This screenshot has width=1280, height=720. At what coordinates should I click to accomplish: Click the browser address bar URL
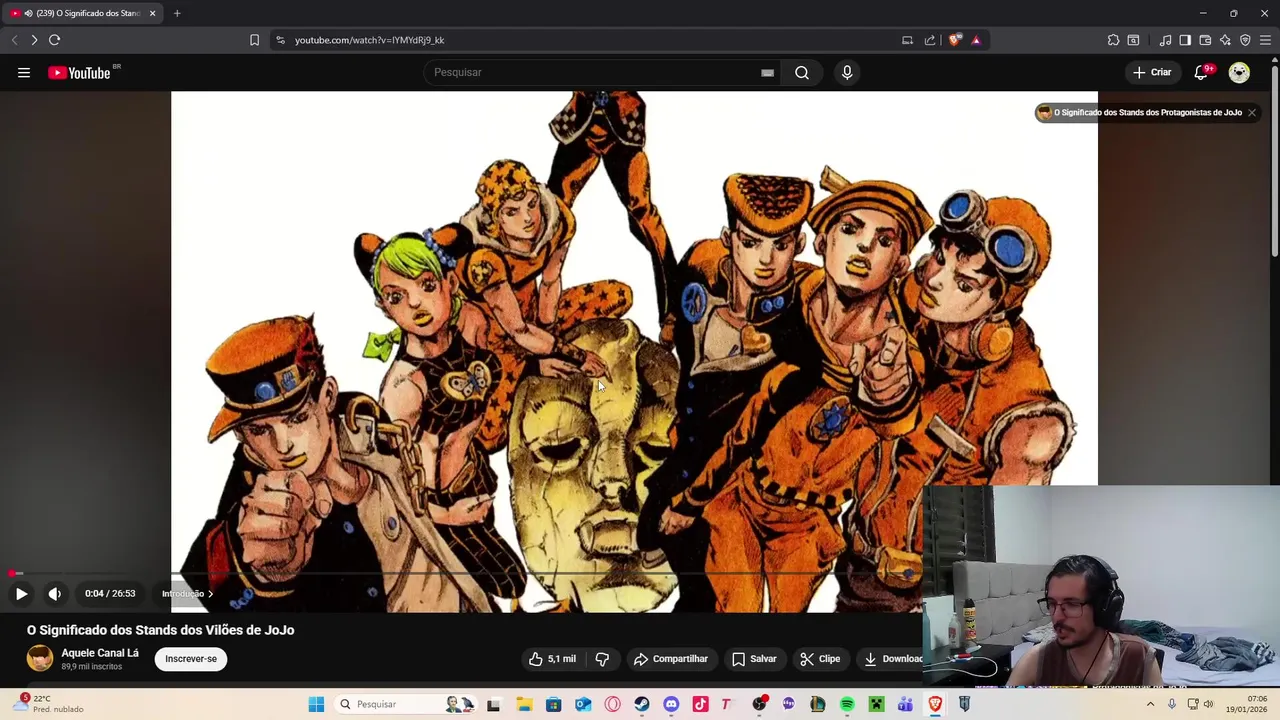[369, 40]
